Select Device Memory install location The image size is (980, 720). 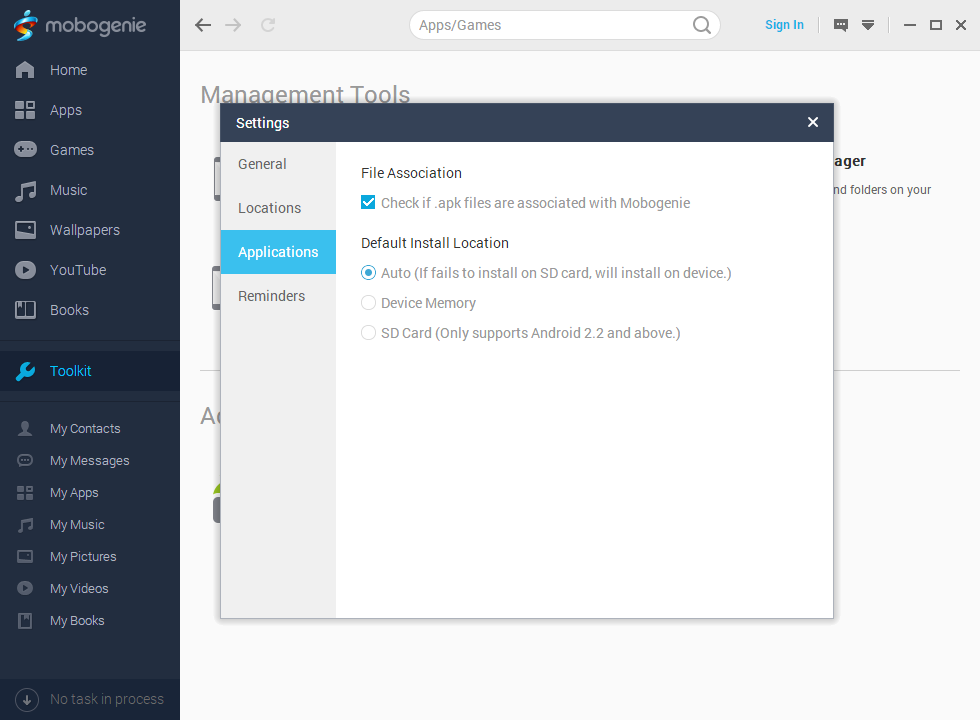coord(368,303)
